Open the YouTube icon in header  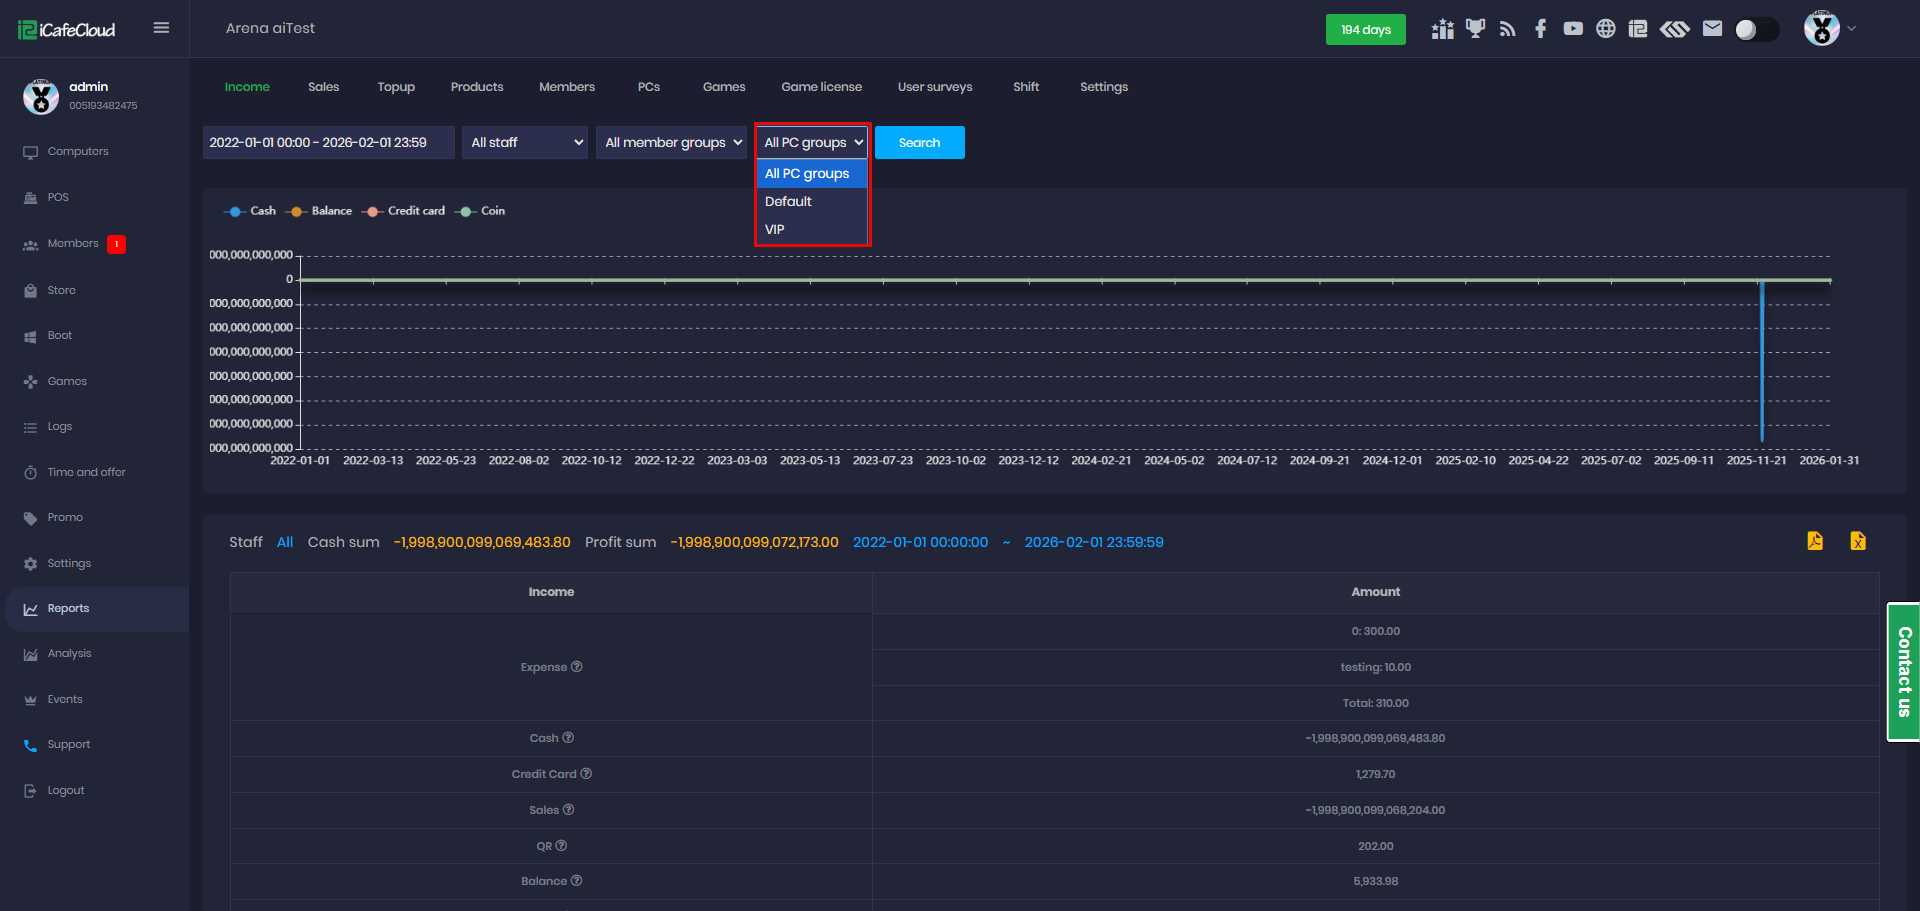point(1573,29)
